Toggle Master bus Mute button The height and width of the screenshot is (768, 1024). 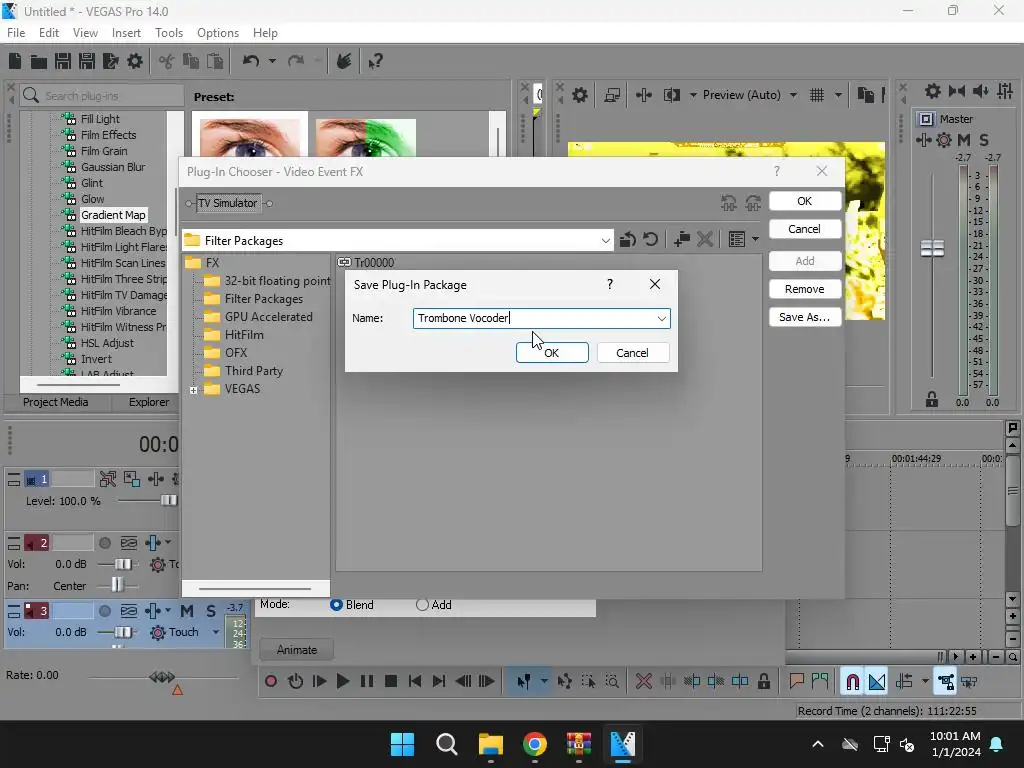coord(964,140)
